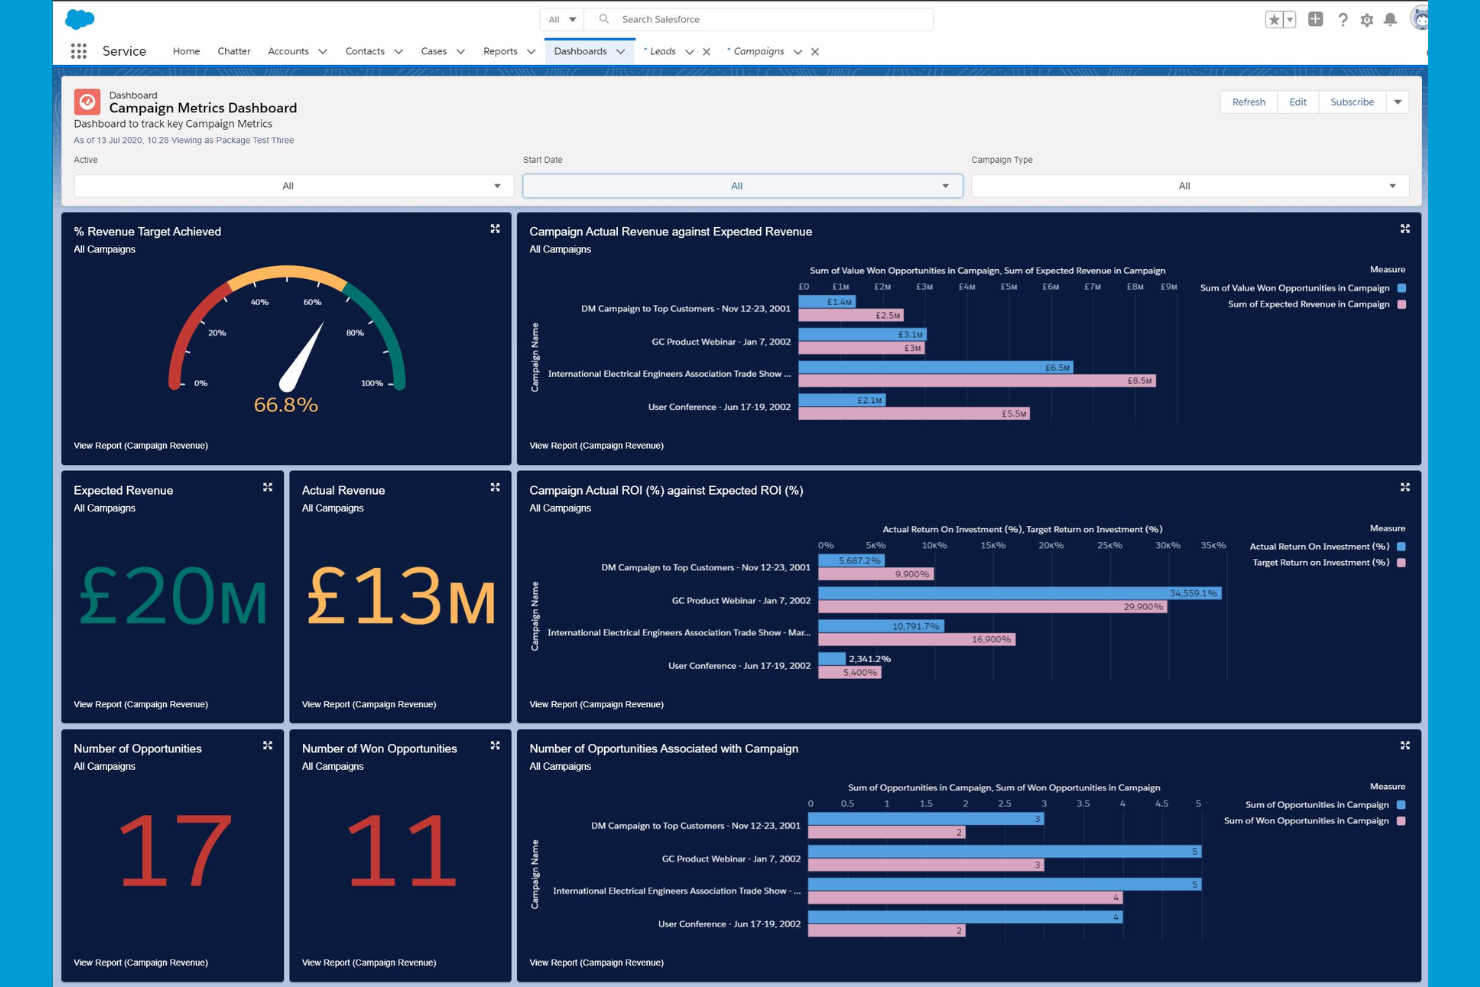Switch to the Leads tab
This screenshot has width=1480, height=987.
[663, 51]
